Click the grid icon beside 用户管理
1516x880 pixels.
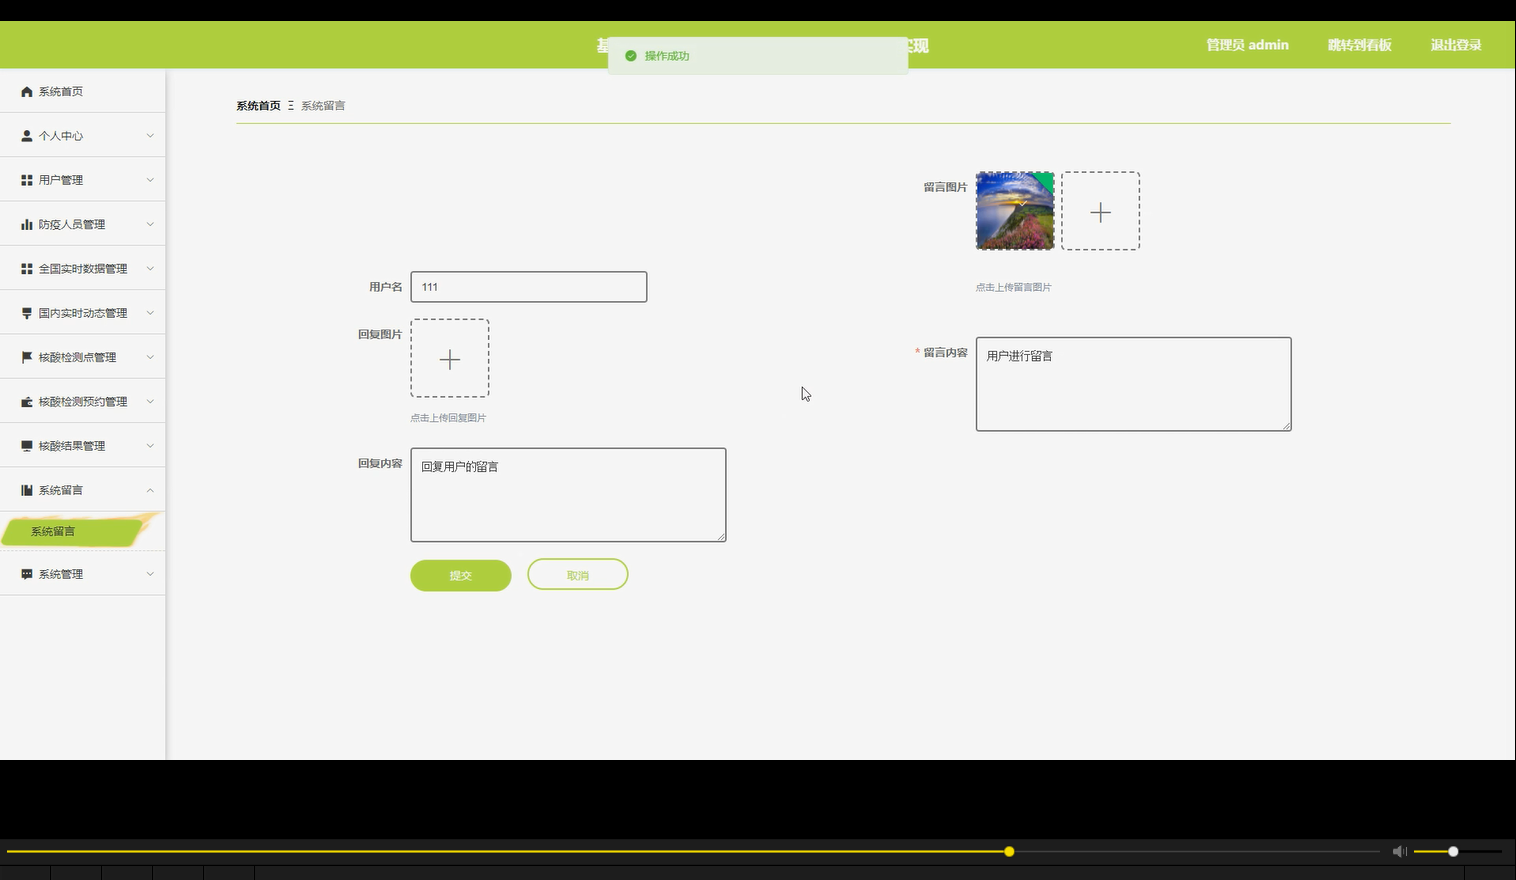point(27,180)
